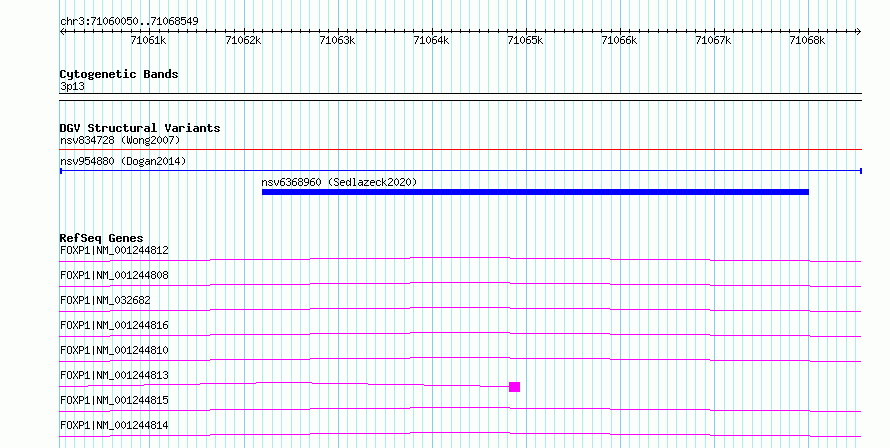Click the thin blue nsv954880 variant line

pyautogui.click(x=461, y=170)
